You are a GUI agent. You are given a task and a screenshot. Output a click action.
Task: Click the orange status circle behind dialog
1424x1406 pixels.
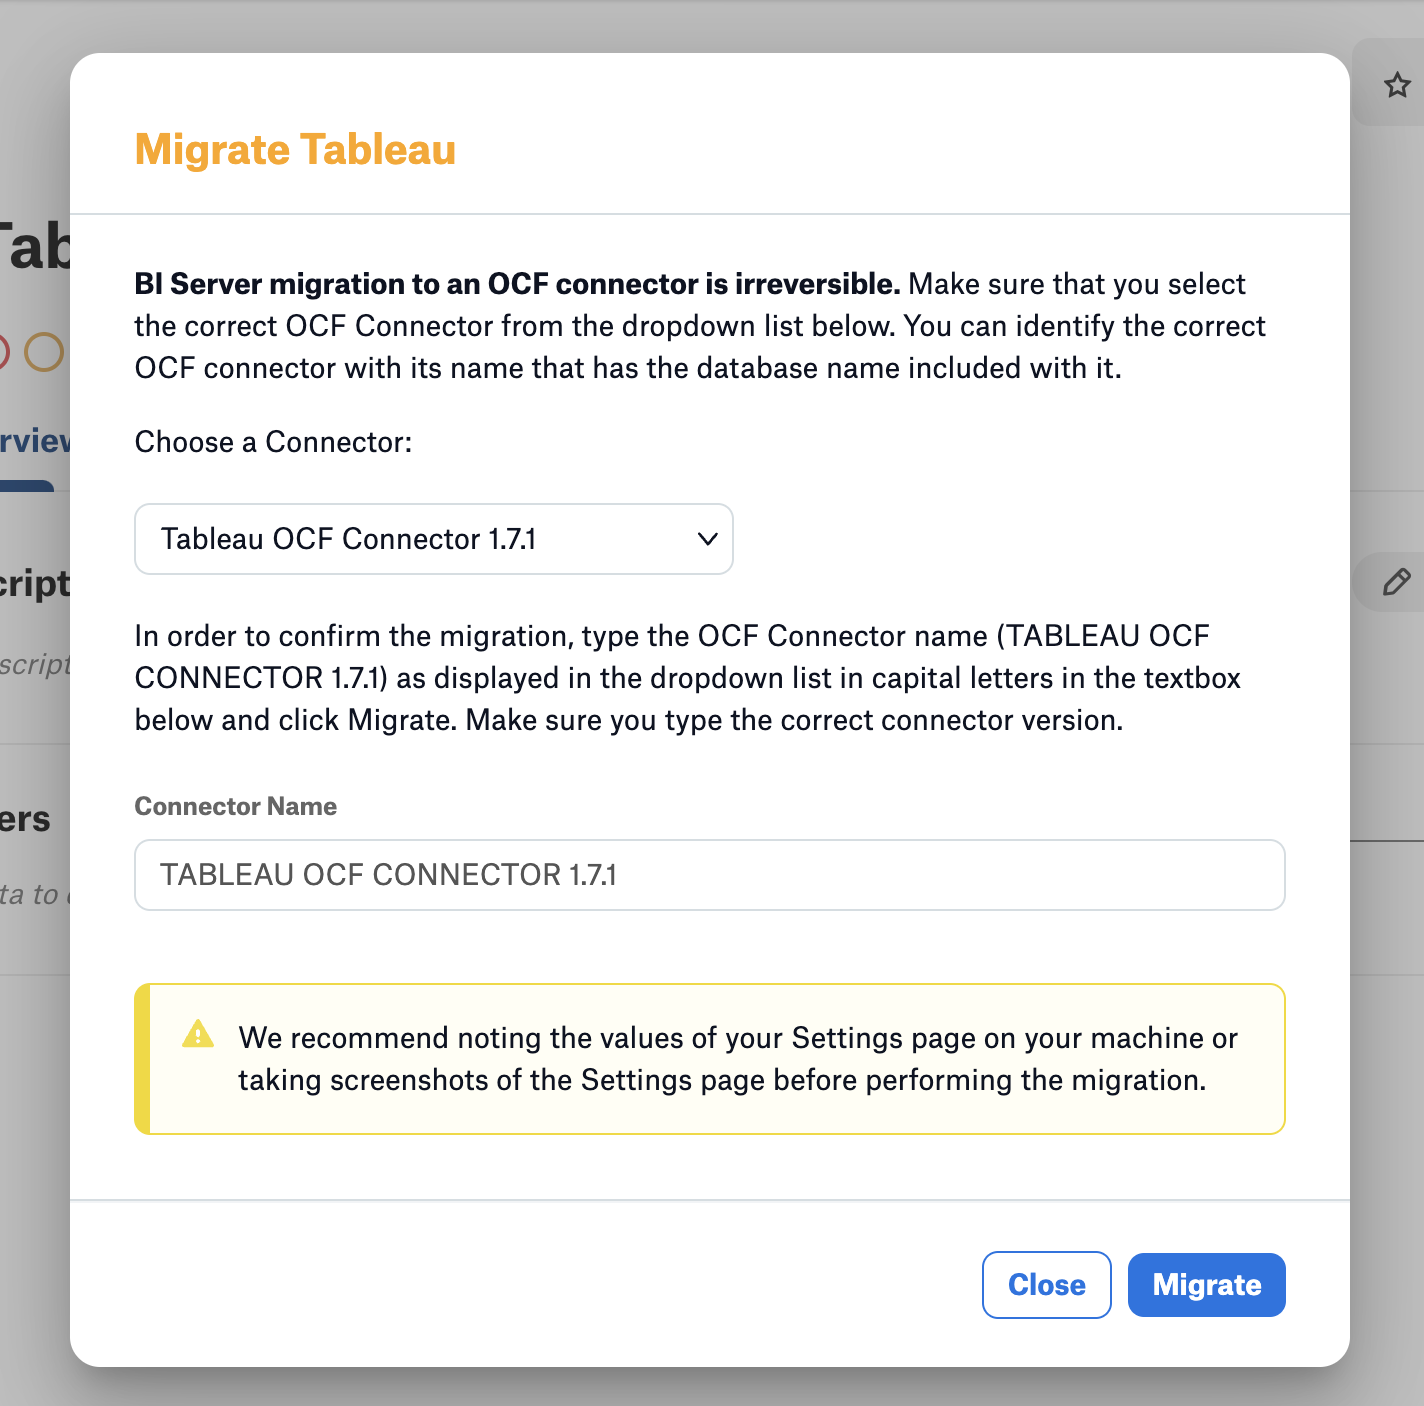44,352
